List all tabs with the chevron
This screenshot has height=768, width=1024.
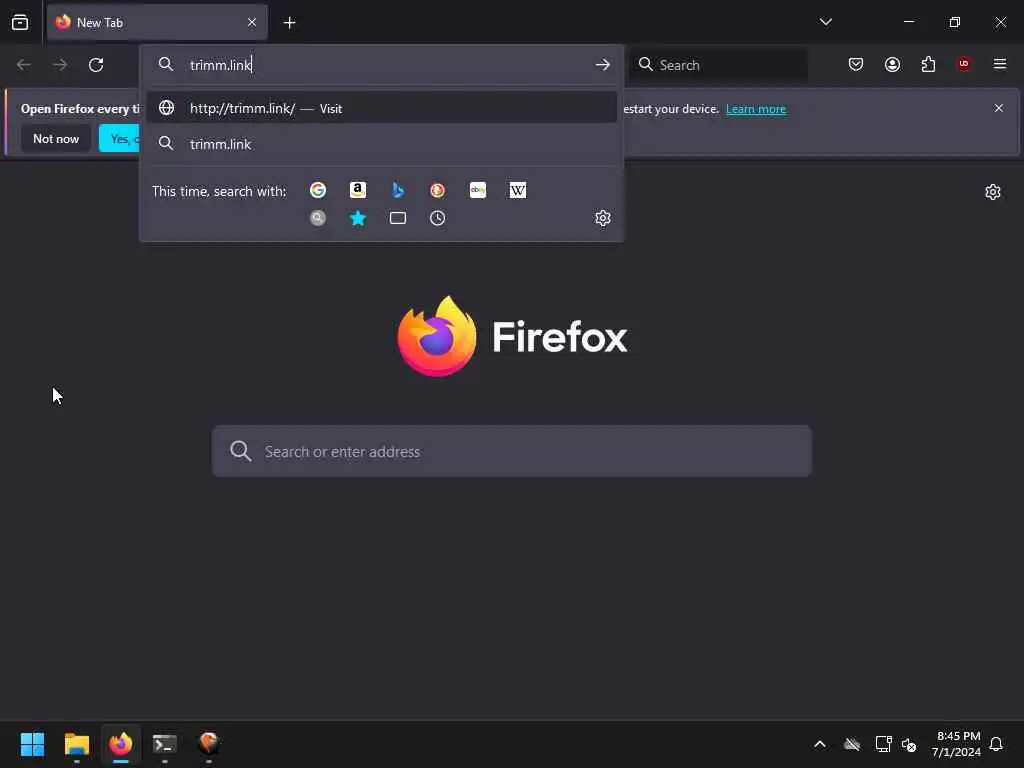[826, 22]
